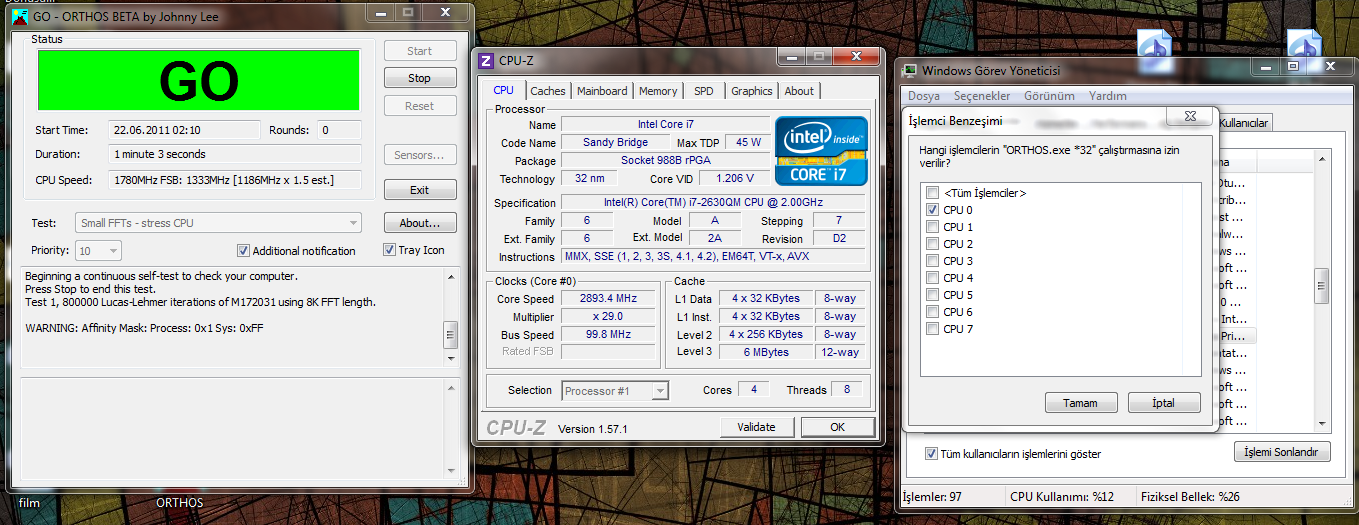Image resolution: width=1359 pixels, height=525 pixels.
Task: Click the Start Time field in ORTHOS
Action: coord(184,130)
